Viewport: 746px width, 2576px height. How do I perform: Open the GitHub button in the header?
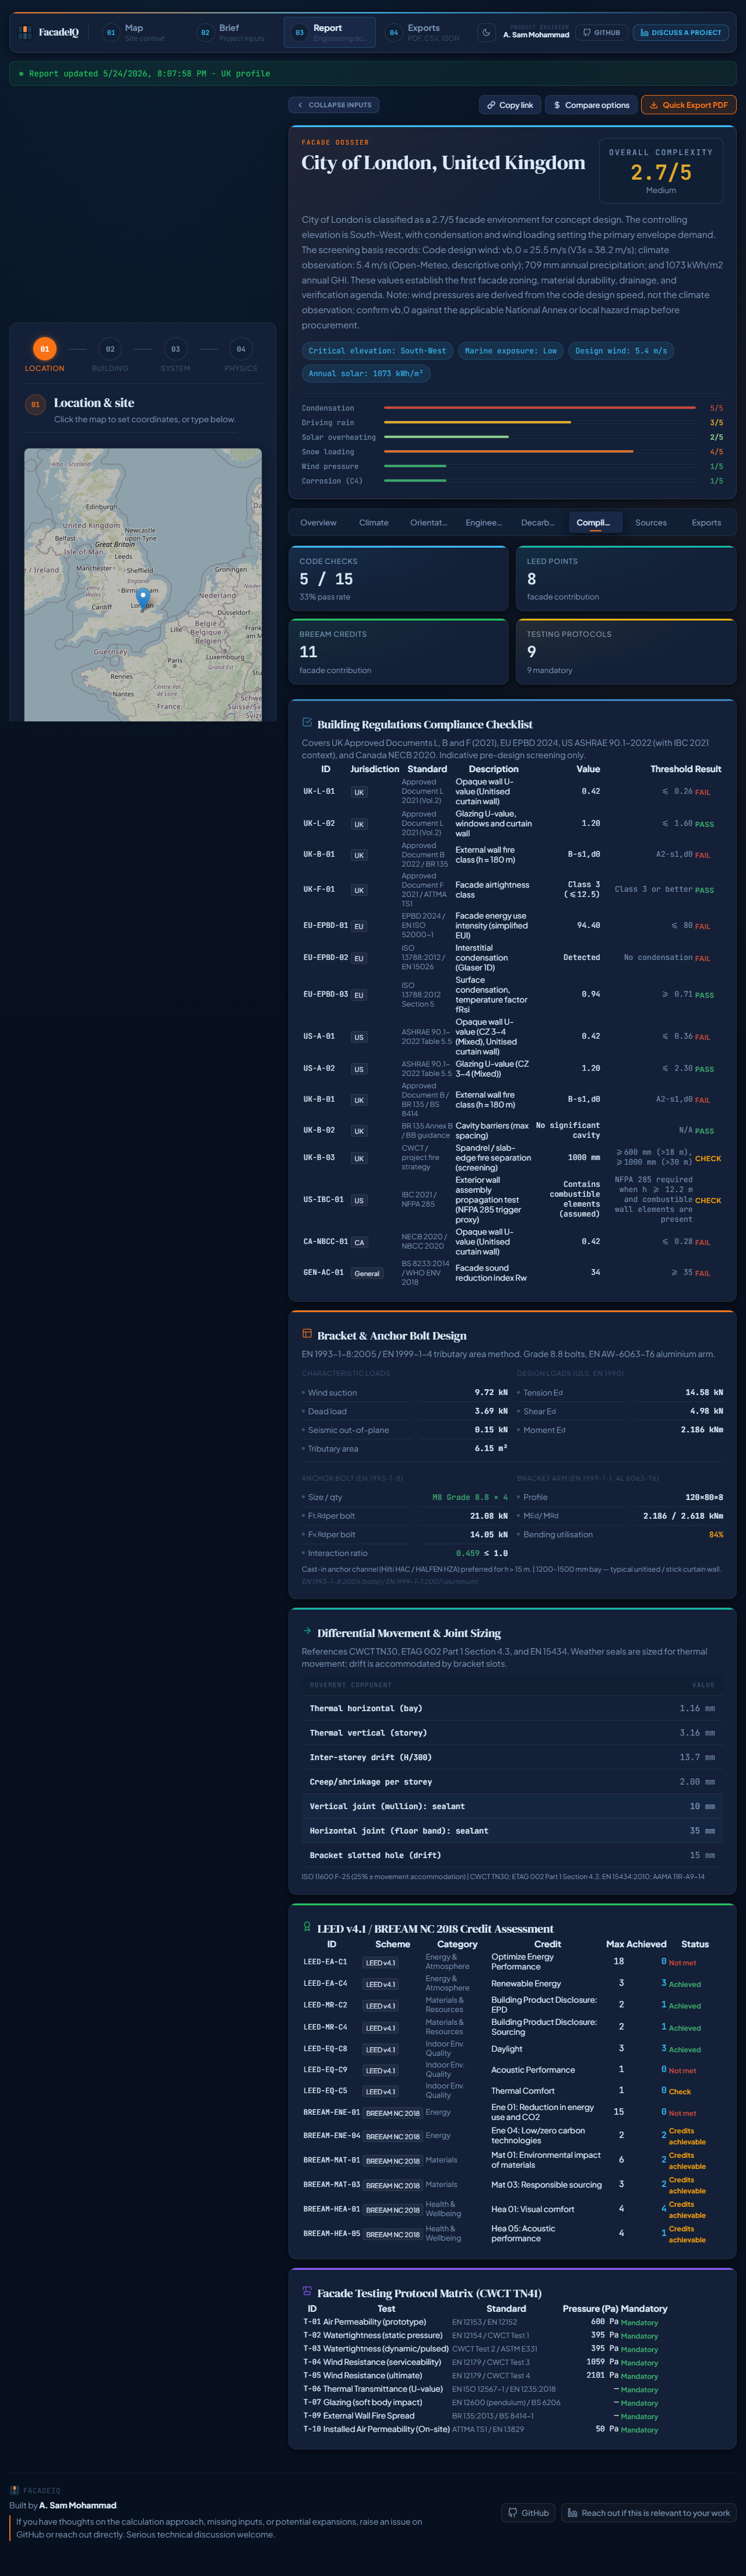pos(602,32)
